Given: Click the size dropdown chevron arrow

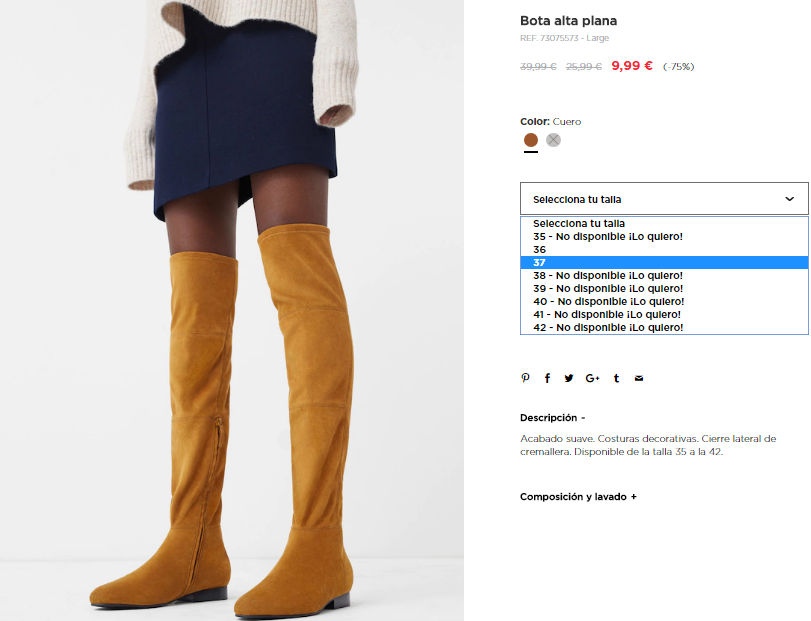Looking at the screenshot, I should [x=789, y=199].
